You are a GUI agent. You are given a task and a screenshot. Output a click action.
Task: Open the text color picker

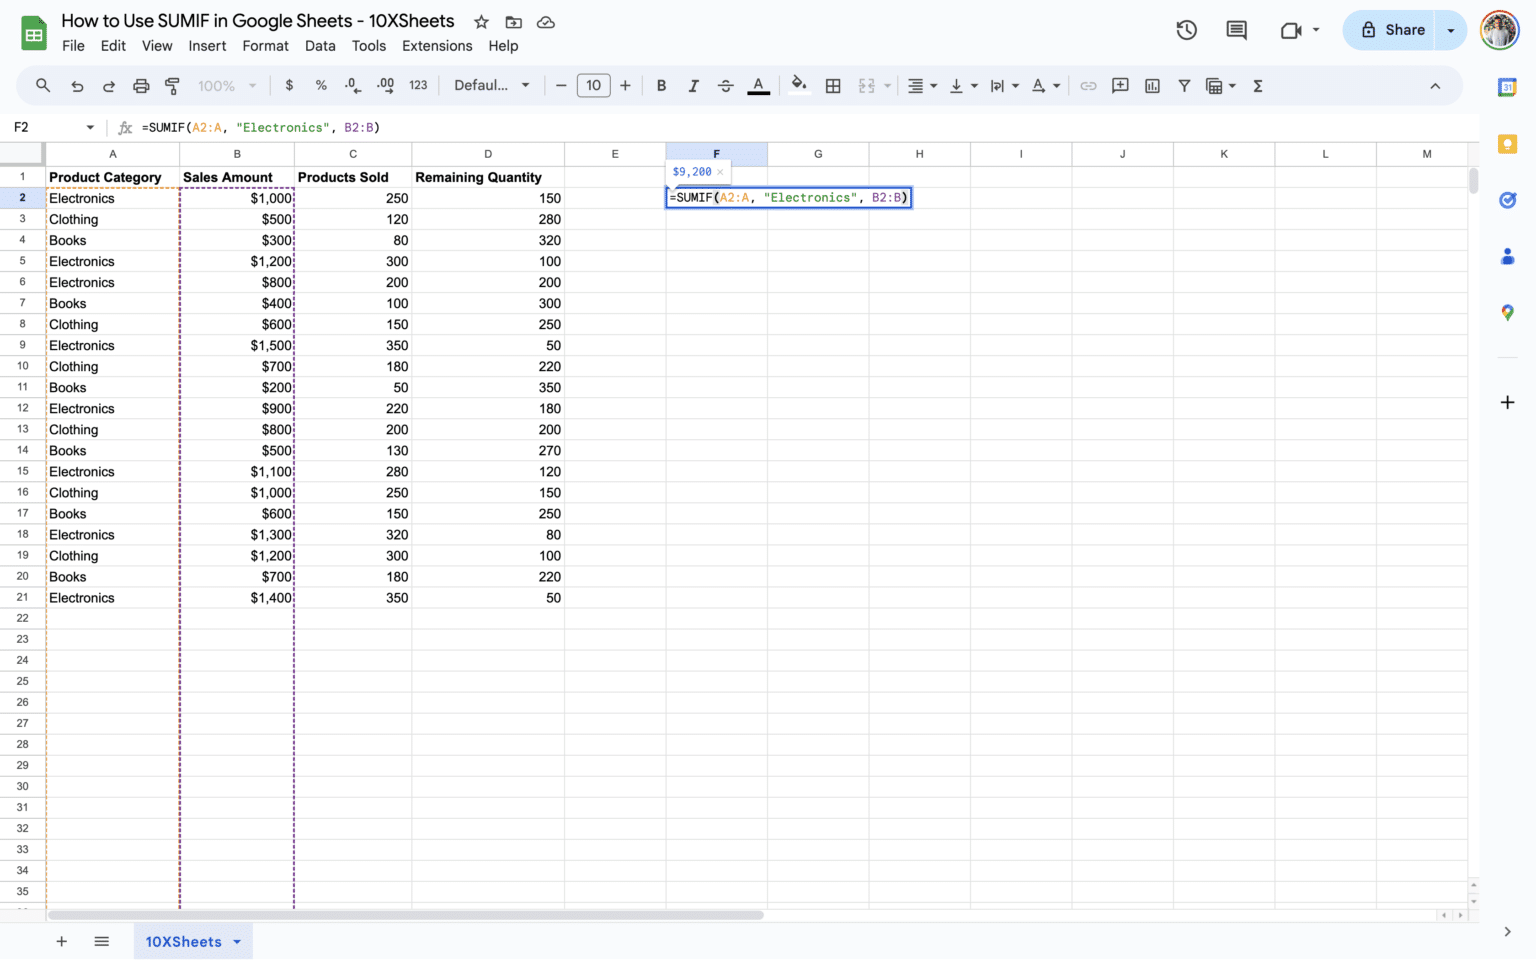tap(758, 85)
